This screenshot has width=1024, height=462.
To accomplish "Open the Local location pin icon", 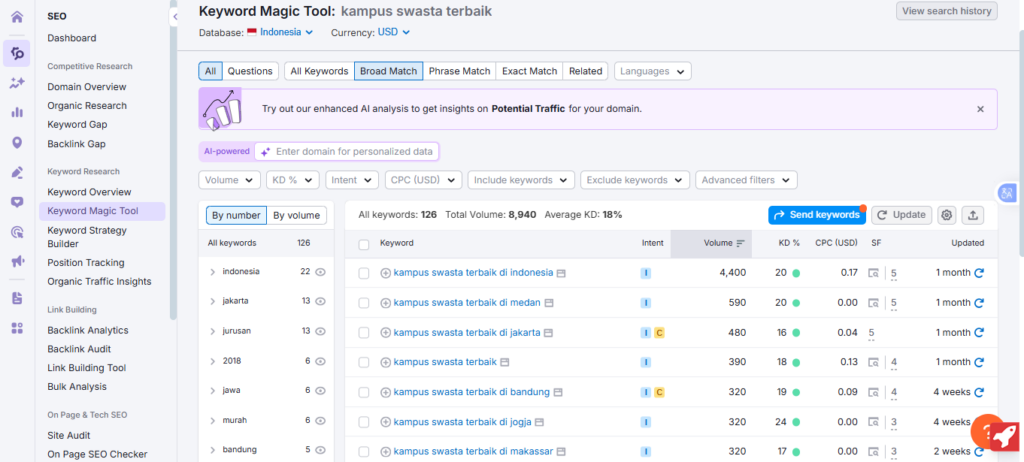I will click(x=16, y=142).
